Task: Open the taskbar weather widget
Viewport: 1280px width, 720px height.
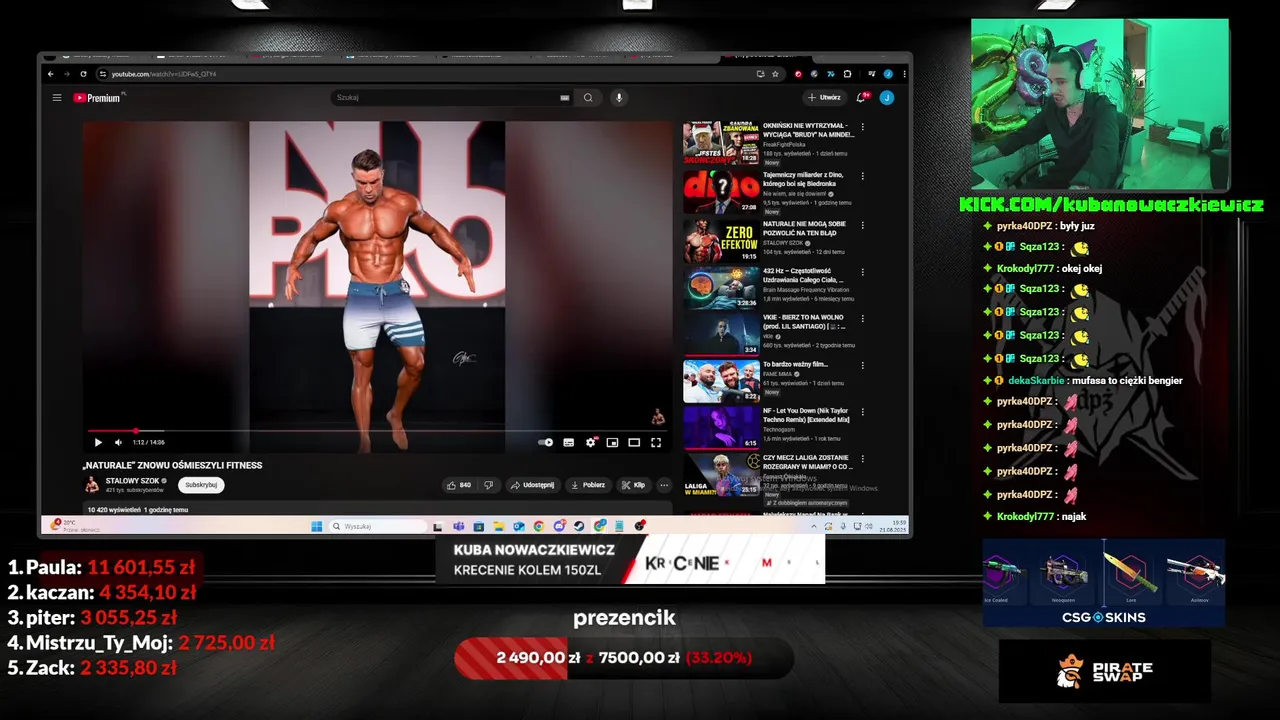Action: point(75,525)
